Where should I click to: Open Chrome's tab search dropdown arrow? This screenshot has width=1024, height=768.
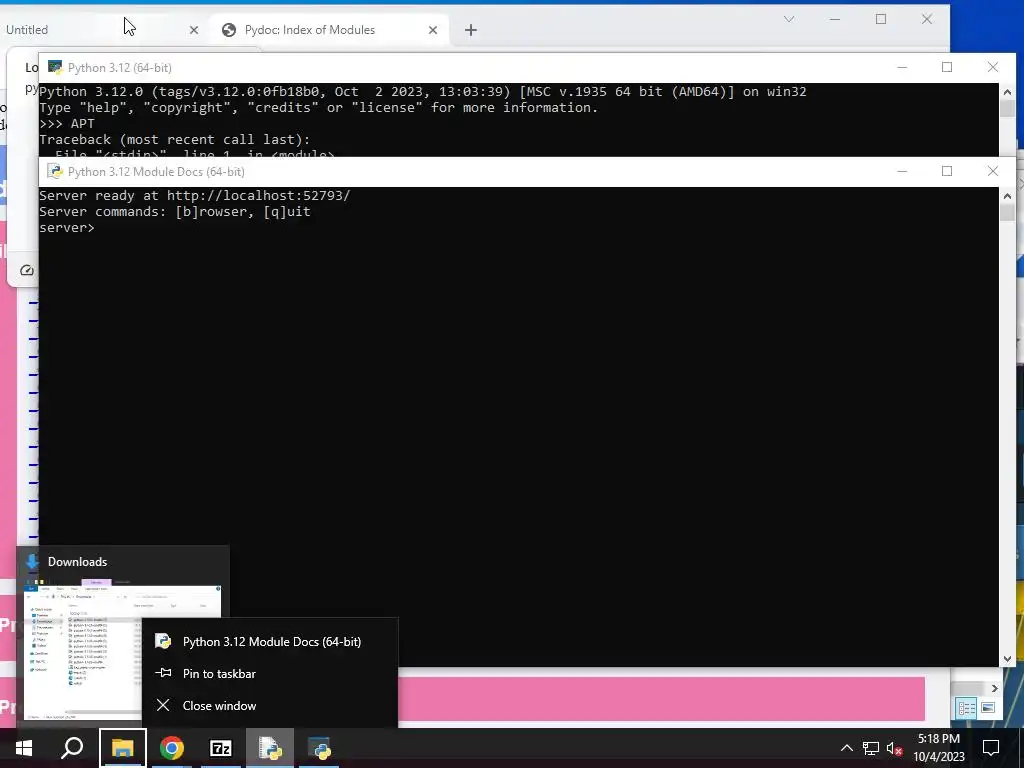click(x=789, y=19)
